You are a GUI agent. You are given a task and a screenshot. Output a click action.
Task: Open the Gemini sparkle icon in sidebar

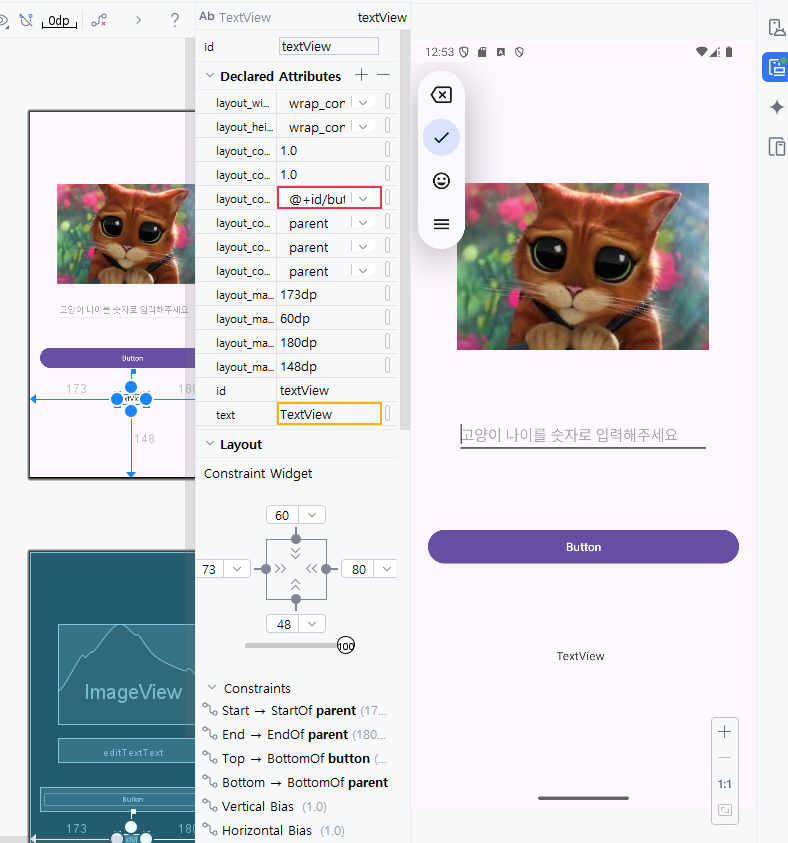click(777, 107)
